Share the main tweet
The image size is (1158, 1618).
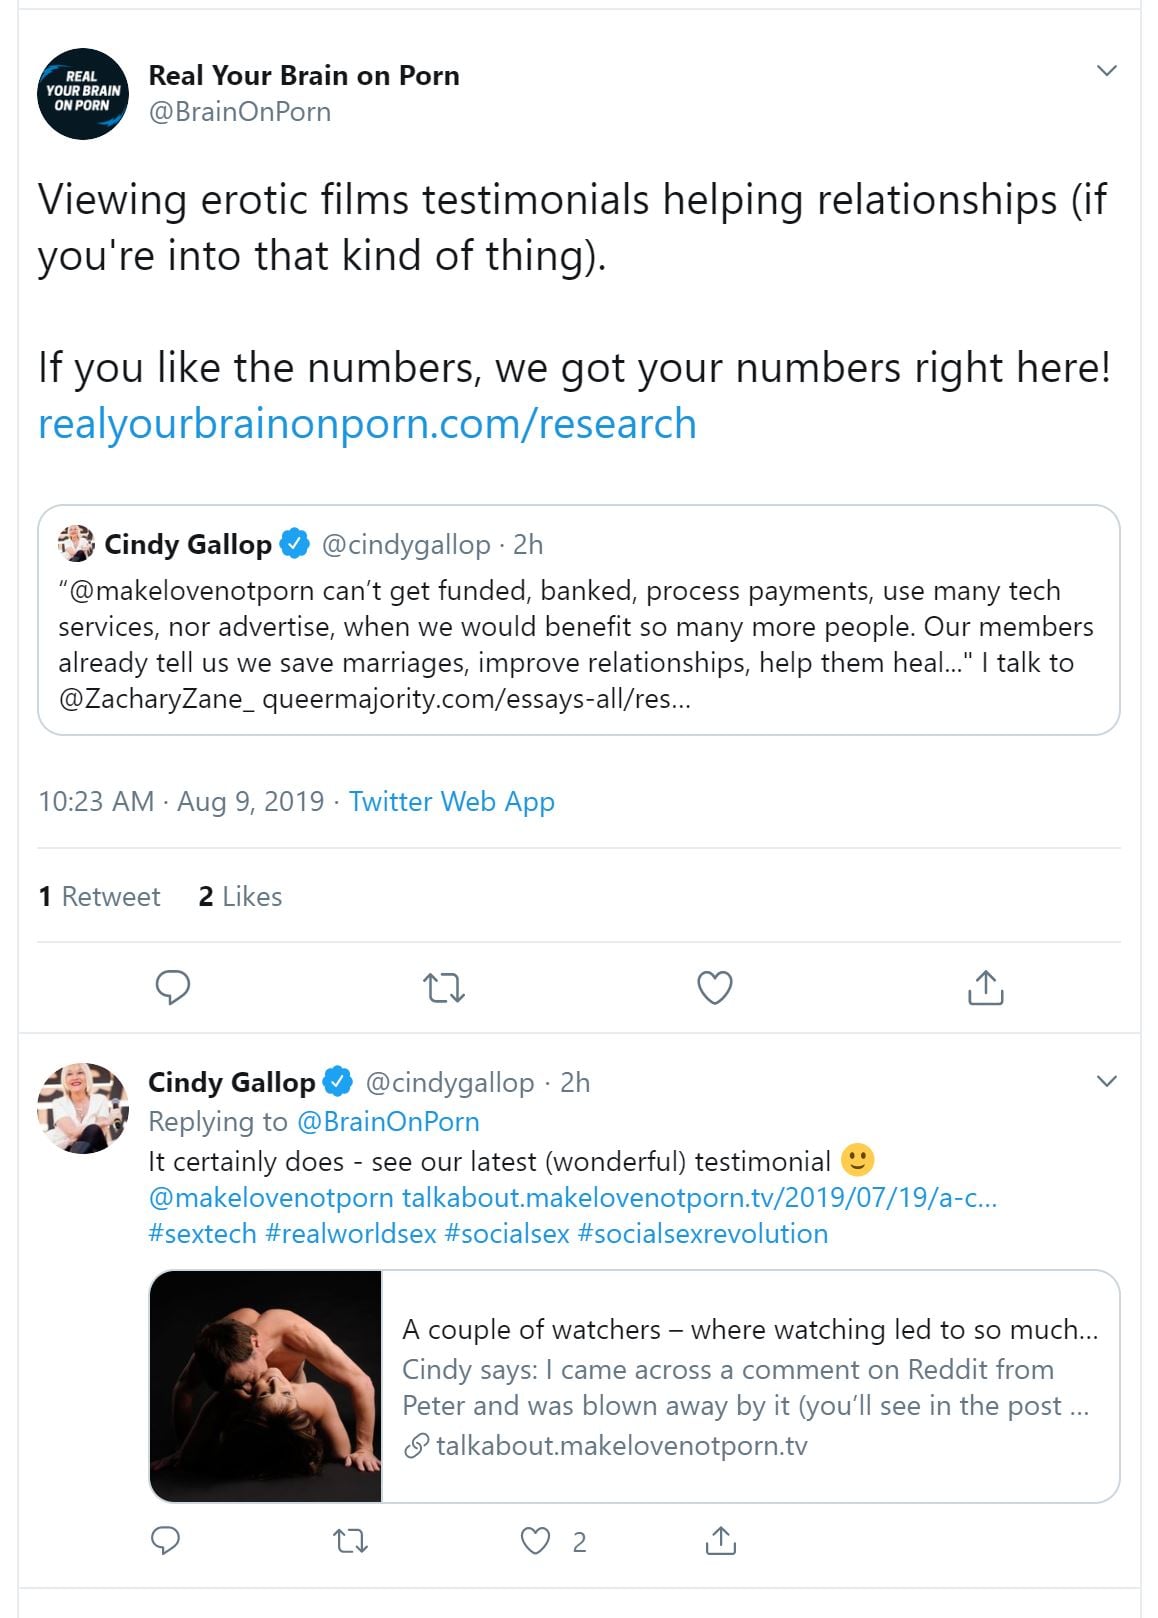(x=985, y=987)
